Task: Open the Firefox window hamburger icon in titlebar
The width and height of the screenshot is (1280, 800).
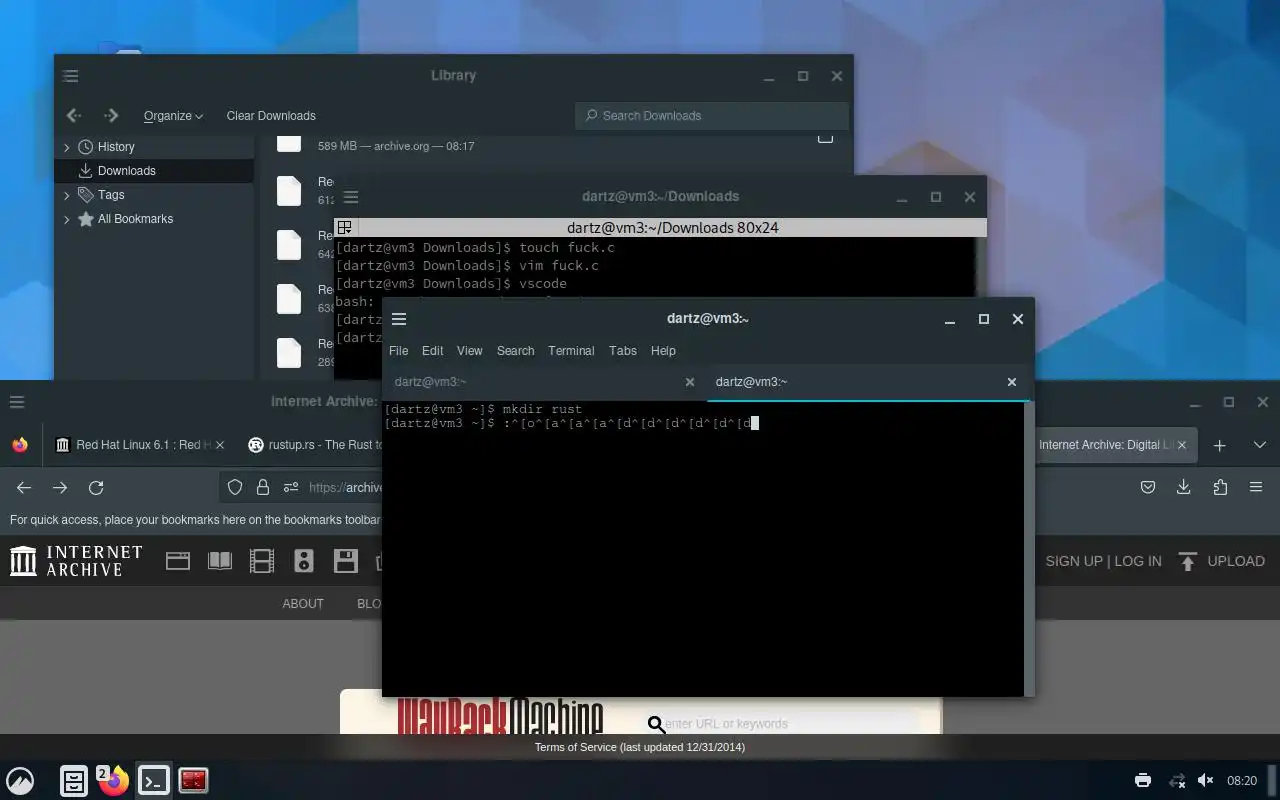Action: coord(16,402)
